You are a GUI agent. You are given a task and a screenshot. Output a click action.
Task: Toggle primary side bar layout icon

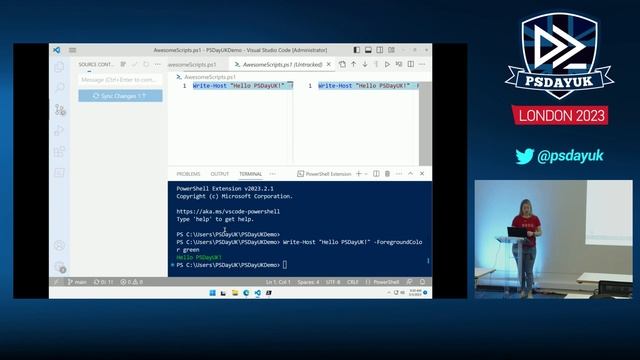(x=357, y=50)
